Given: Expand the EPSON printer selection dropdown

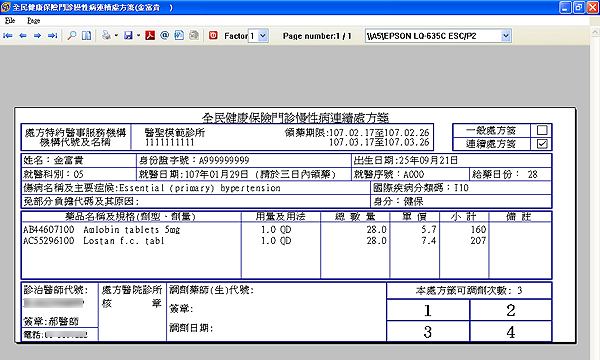Looking at the screenshot, I should click(x=506, y=36).
